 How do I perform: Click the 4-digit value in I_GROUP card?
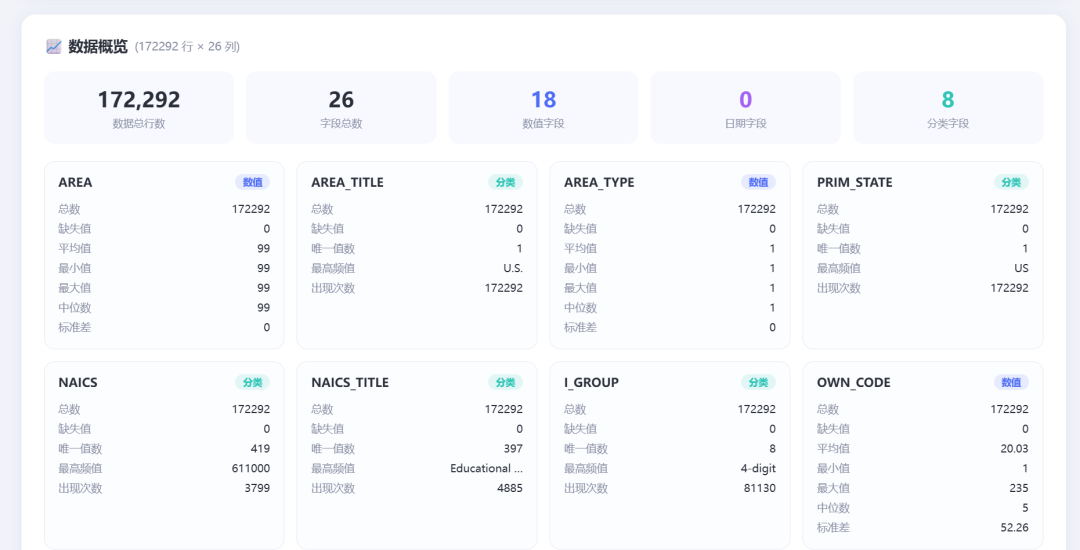tap(758, 469)
